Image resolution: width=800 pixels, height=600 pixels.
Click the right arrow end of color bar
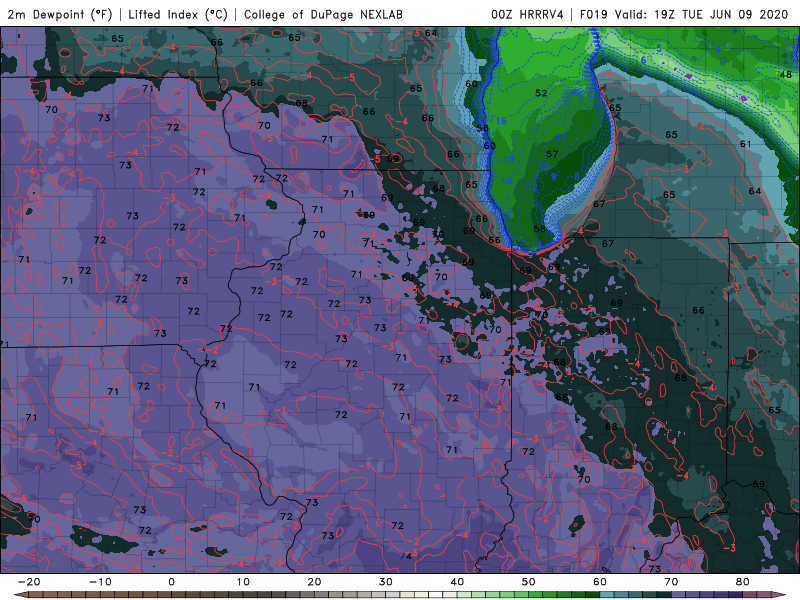click(780, 595)
